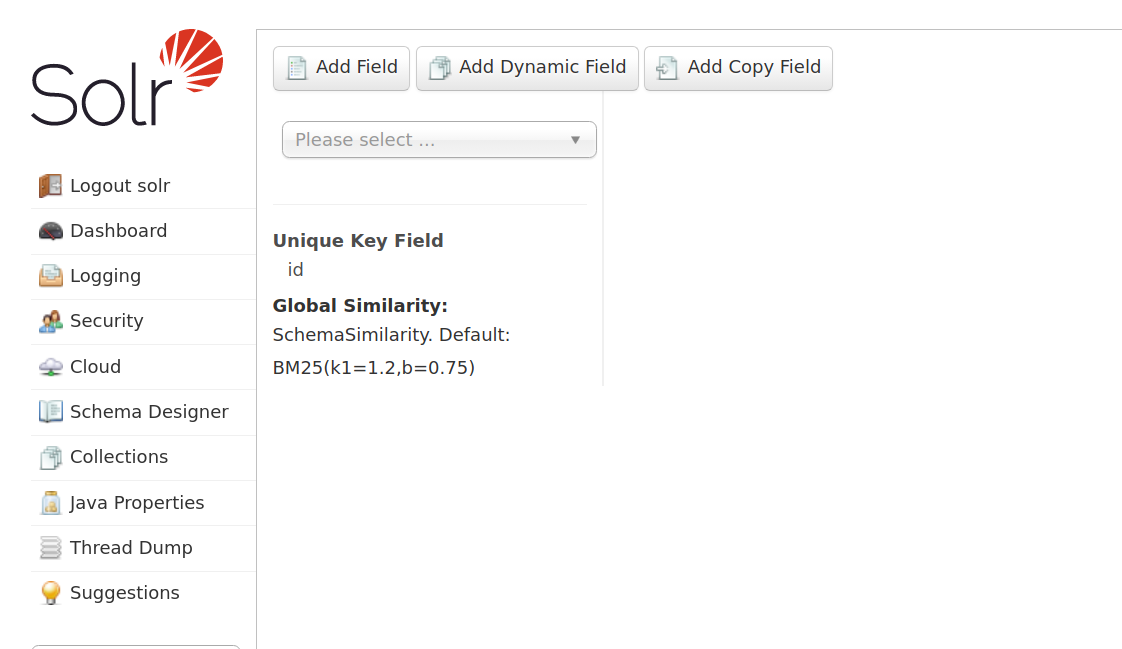Click the Logout solr door icon
This screenshot has height=649, width=1122.
[x=51, y=186]
